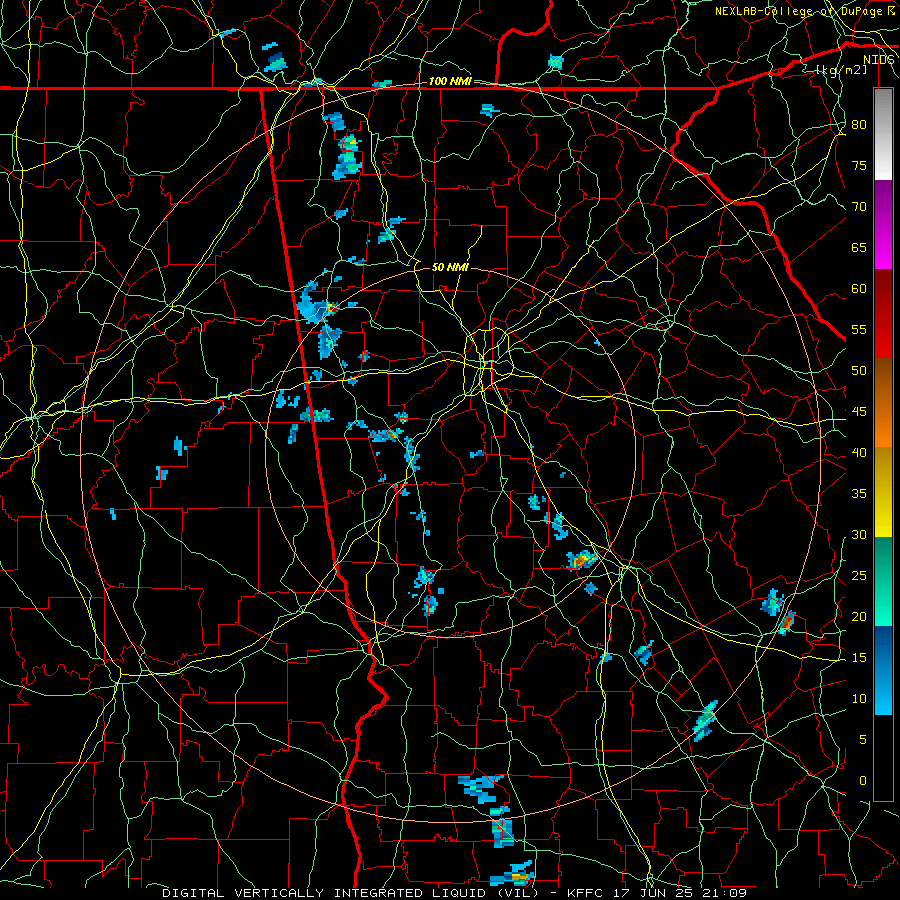Click the white-gray top segment of the color scale

click(883, 134)
